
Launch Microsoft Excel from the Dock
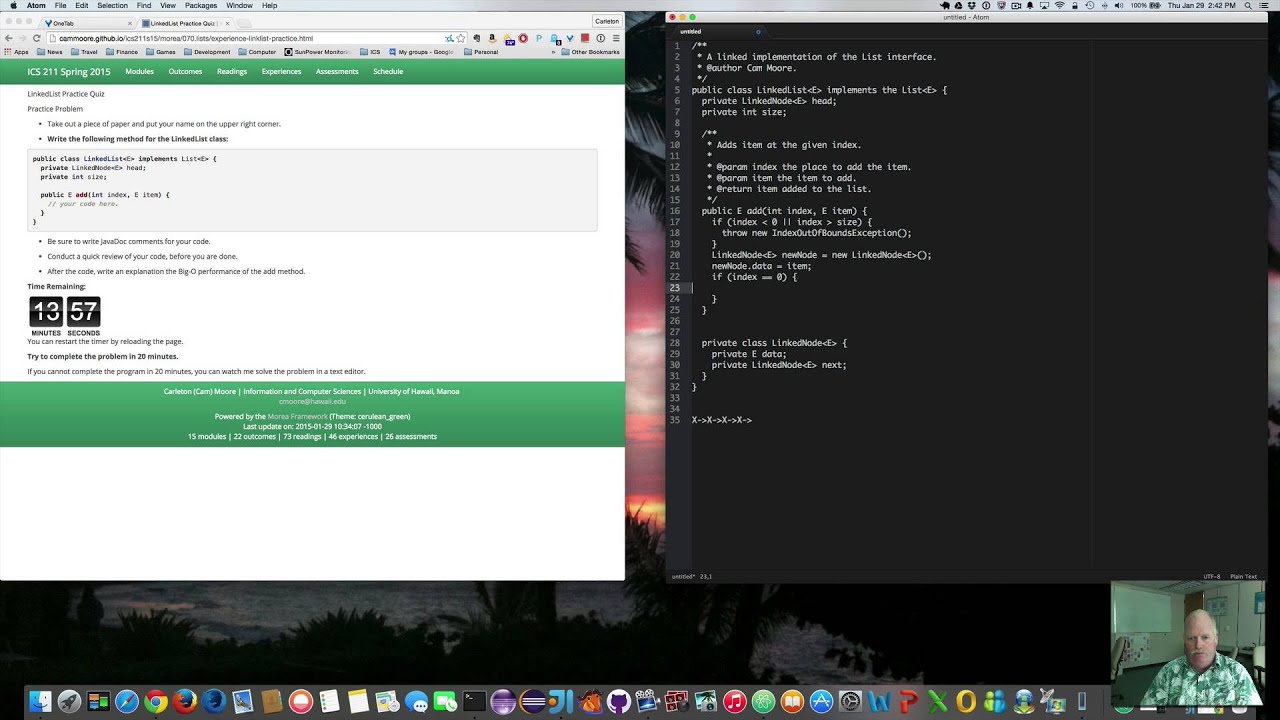click(x=937, y=702)
